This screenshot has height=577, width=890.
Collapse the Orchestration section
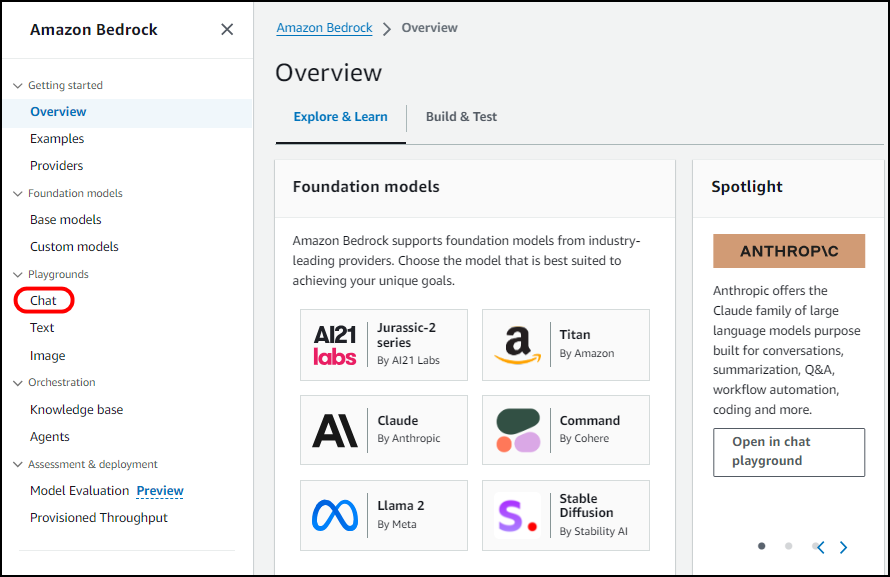[x=18, y=383]
